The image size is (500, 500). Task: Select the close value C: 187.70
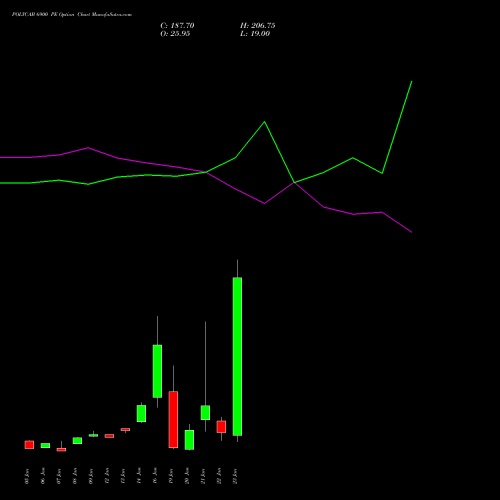pos(177,26)
